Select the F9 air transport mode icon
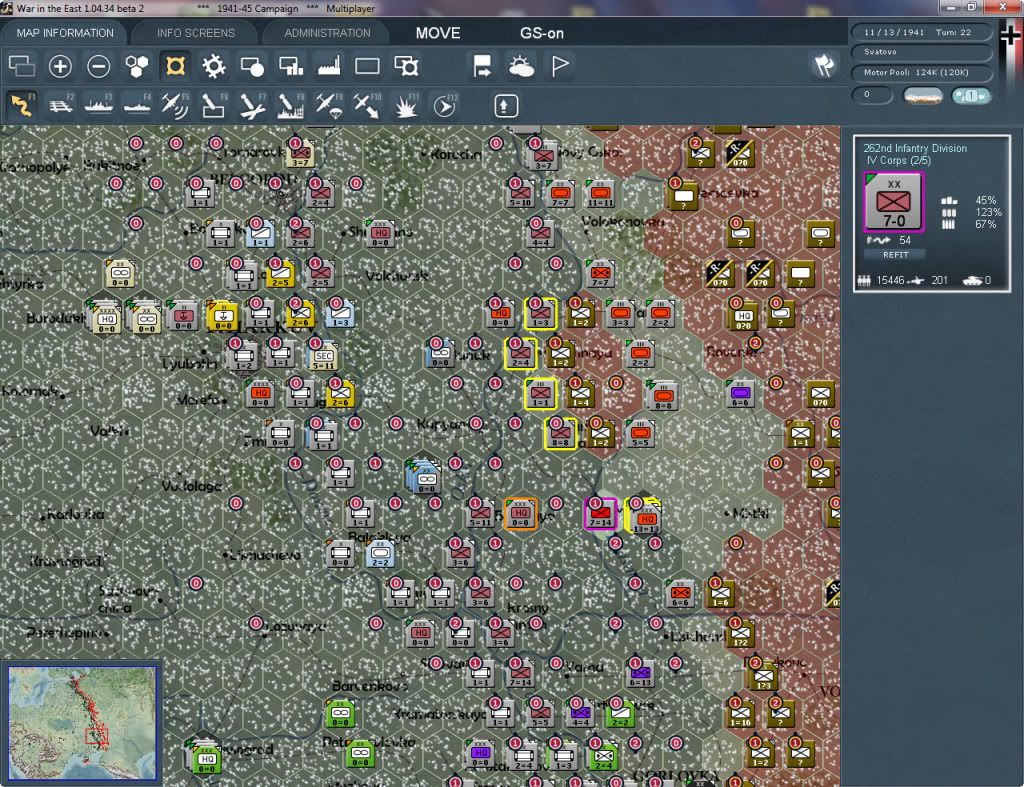The height and width of the screenshot is (787, 1024). click(328, 105)
